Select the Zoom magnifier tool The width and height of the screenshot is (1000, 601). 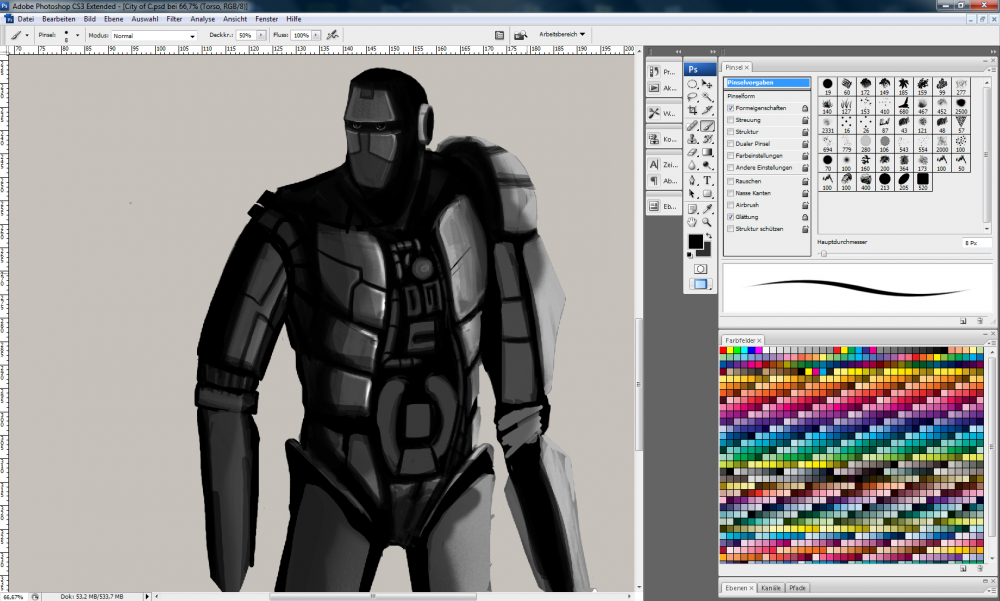pyautogui.click(x=707, y=222)
